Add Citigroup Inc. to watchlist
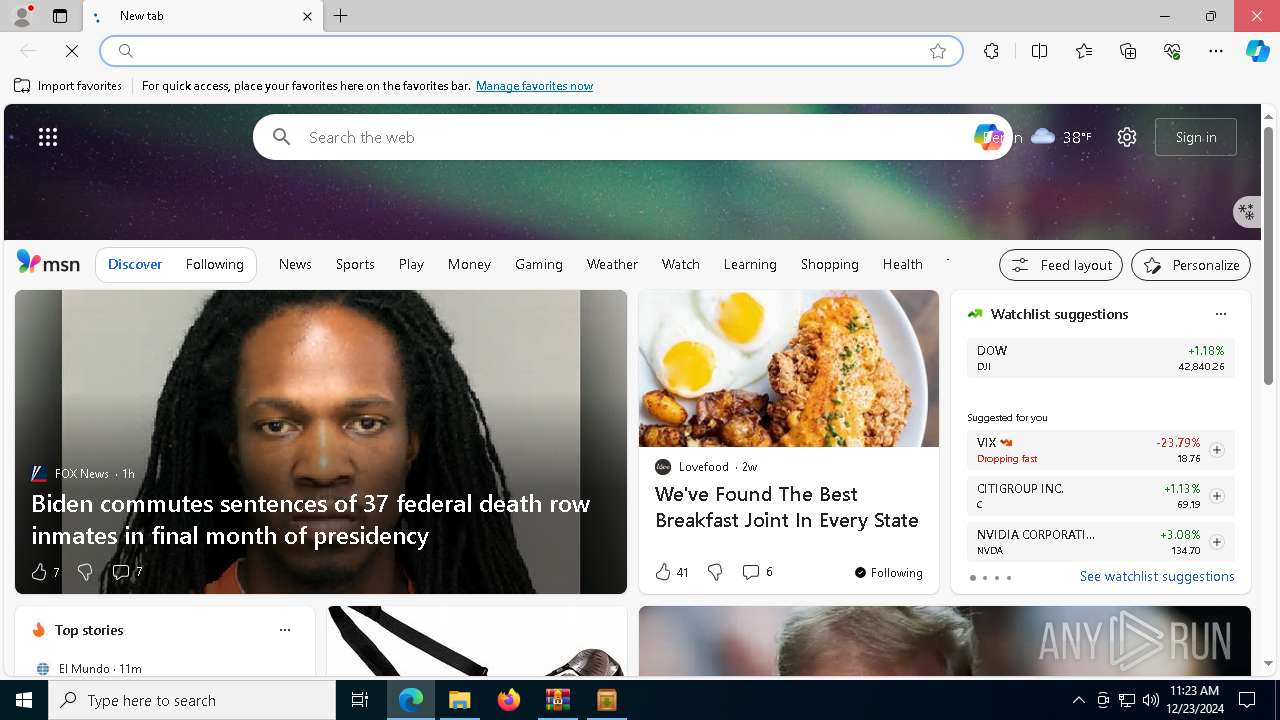Image resolution: width=1280 pixels, height=720 pixels. coord(1216,496)
